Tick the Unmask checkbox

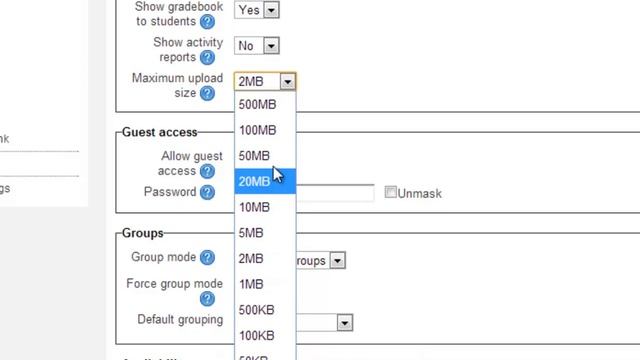(391, 192)
